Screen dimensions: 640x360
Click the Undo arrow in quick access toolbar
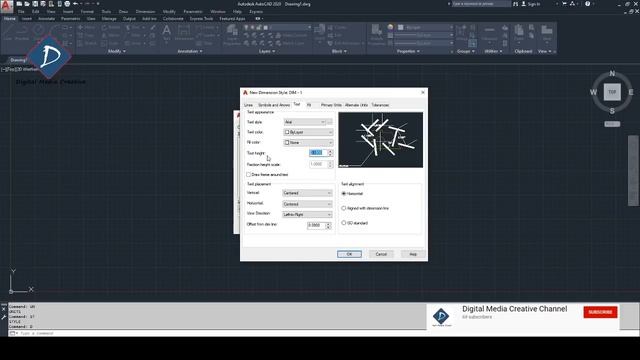[75, 4]
